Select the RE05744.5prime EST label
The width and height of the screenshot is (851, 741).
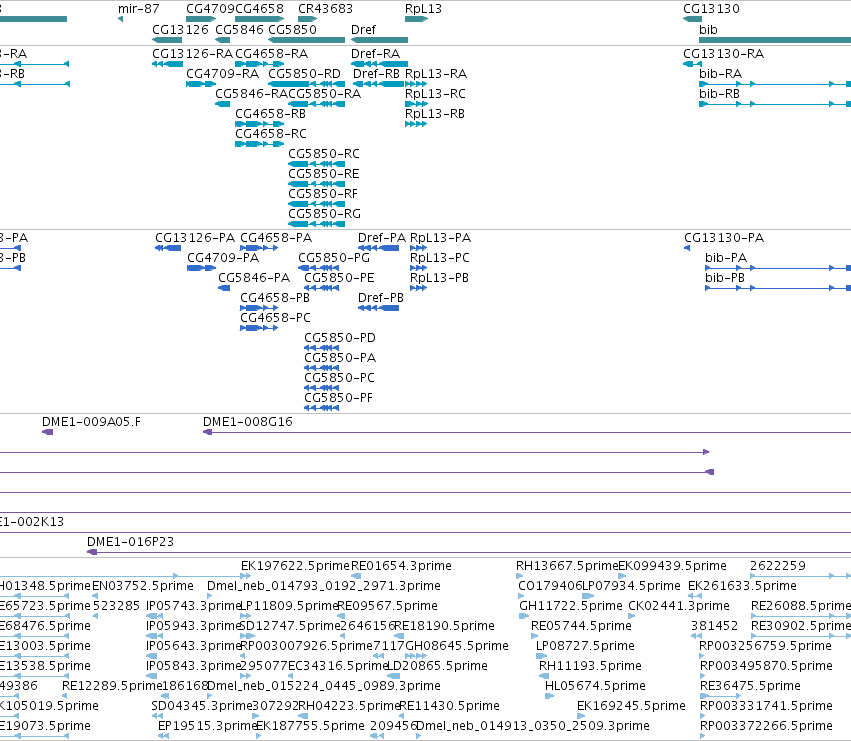tap(581, 626)
